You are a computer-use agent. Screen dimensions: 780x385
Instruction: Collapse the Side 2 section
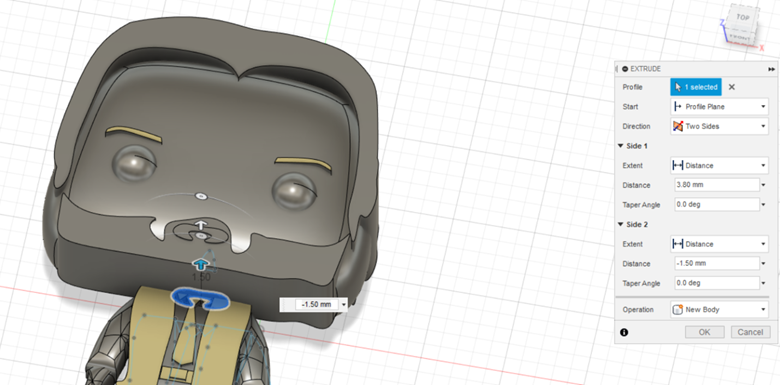click(x=620, y=224)
